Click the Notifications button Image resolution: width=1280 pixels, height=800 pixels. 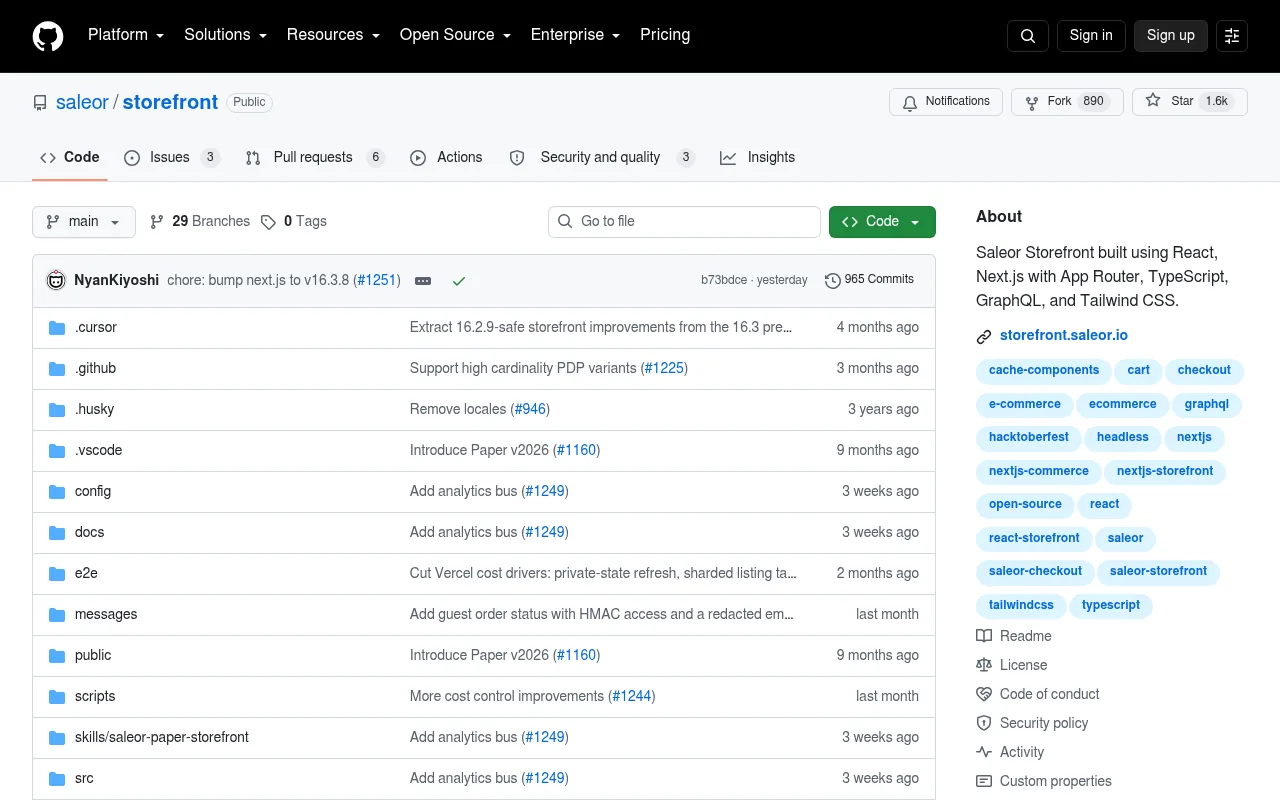coord(946,102)
